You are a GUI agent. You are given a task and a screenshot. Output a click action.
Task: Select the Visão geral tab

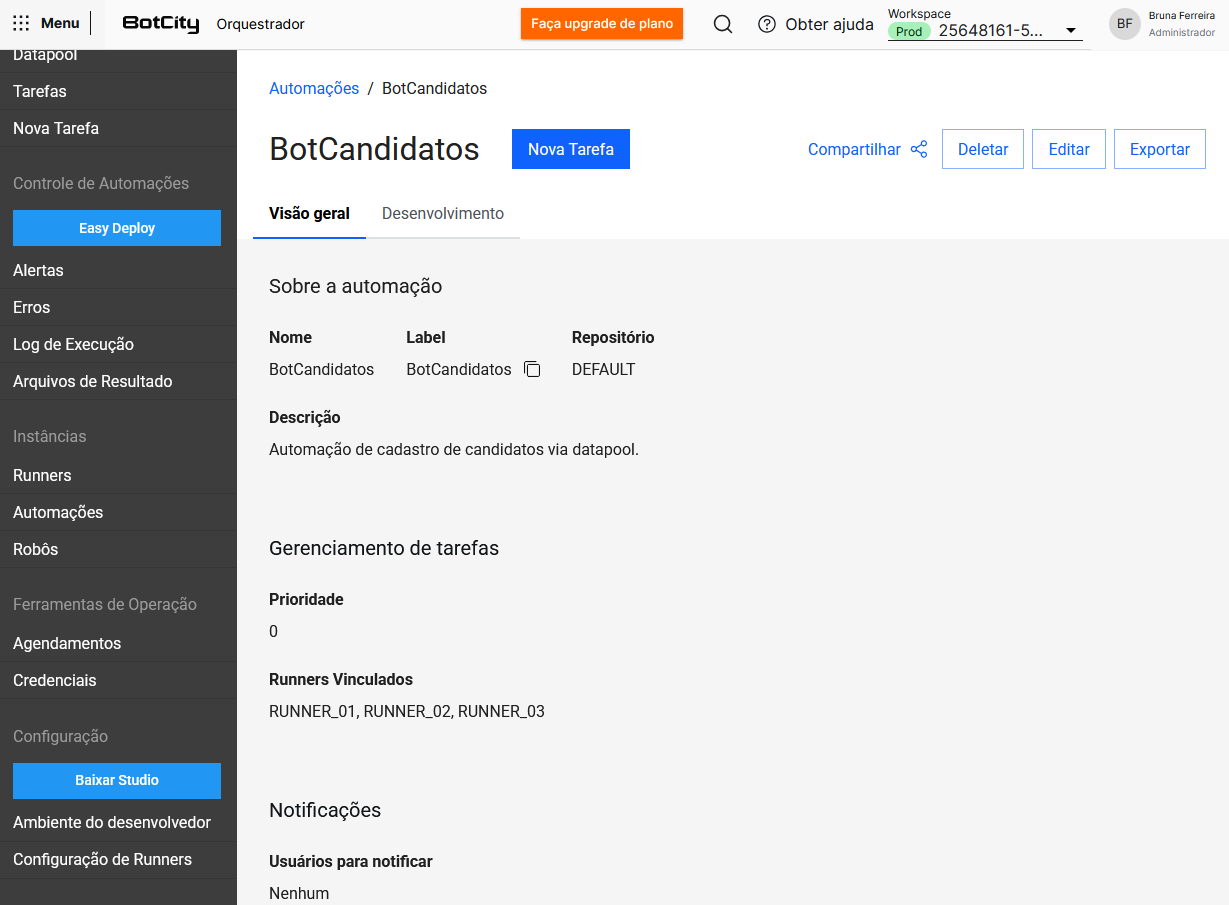(309, 214)
